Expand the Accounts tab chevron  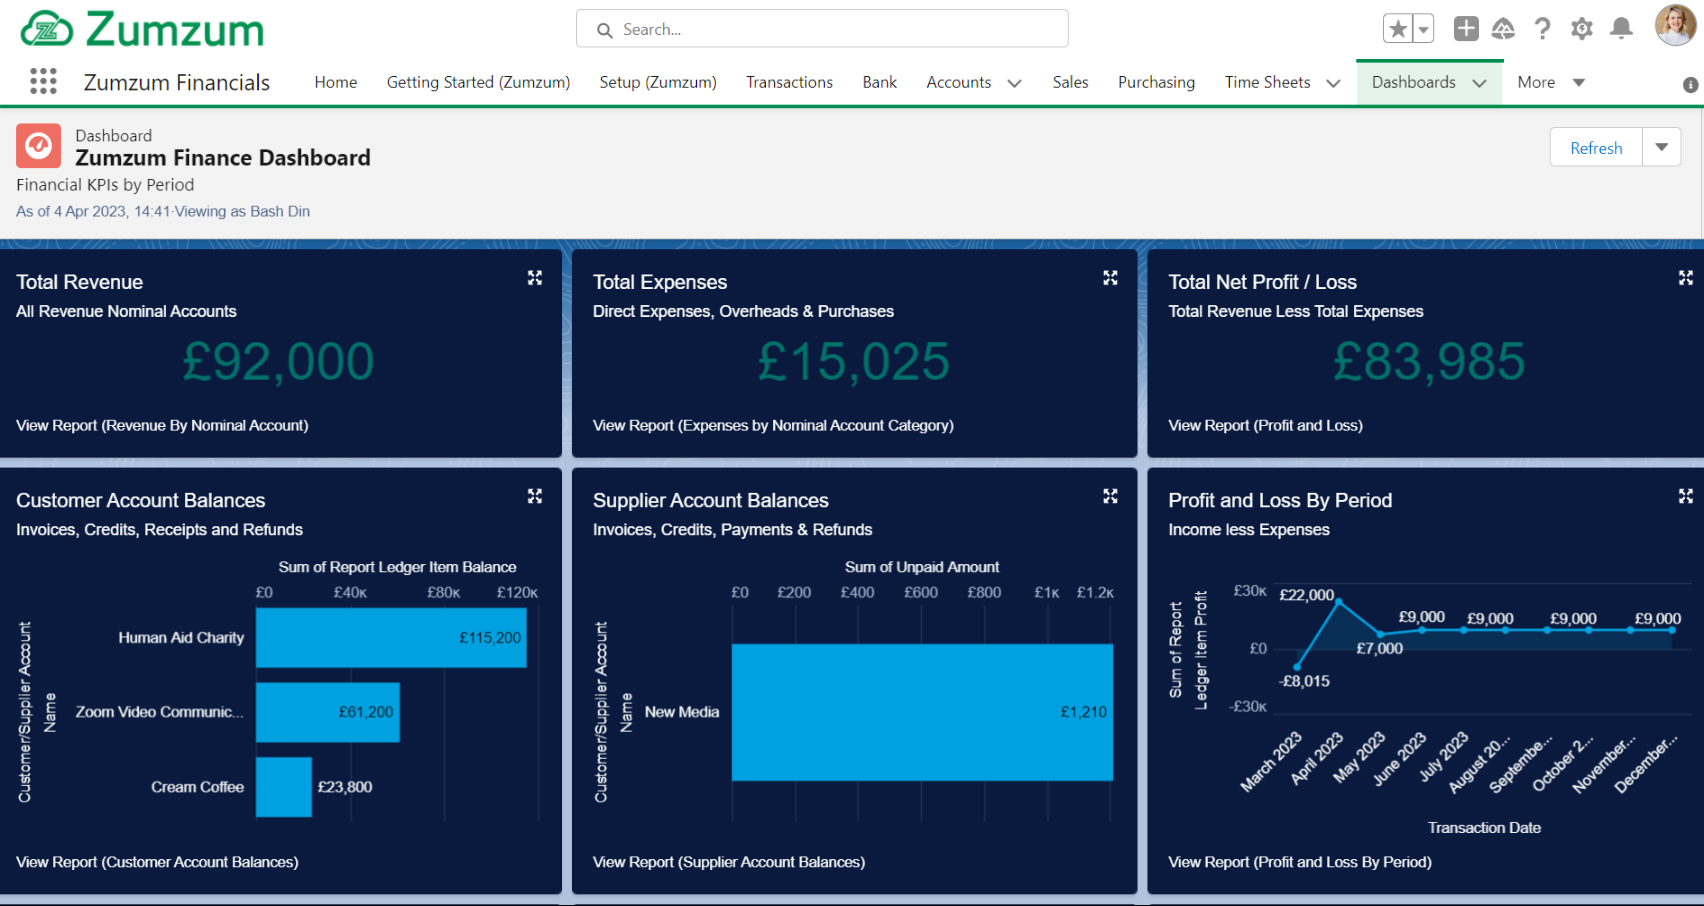click(1014, 83)
